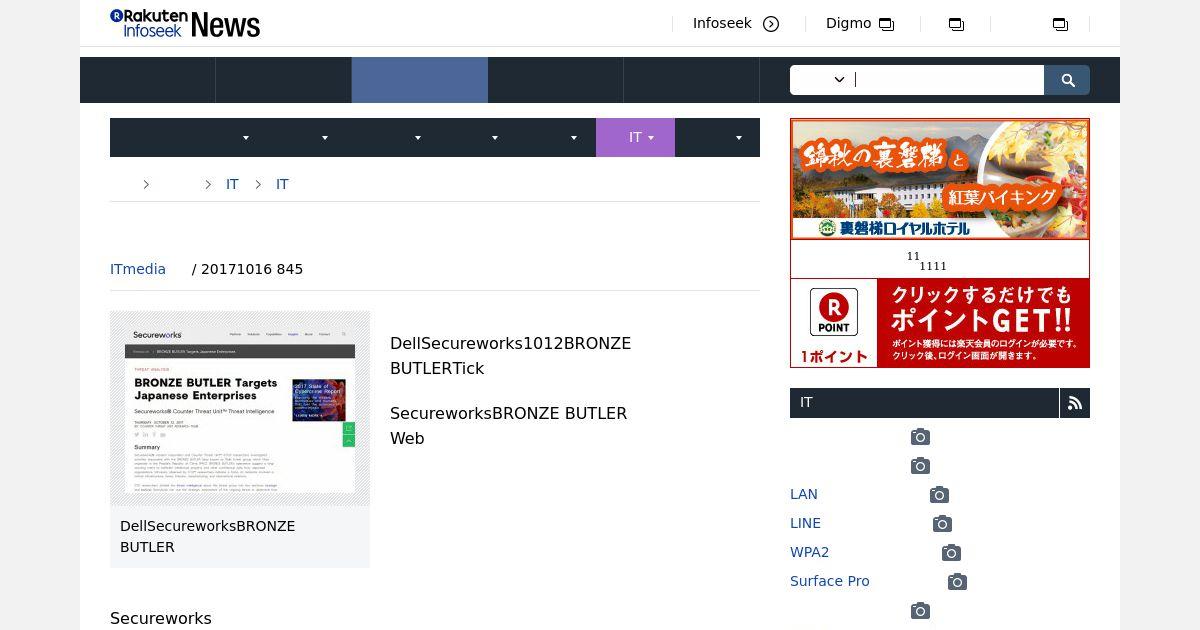The image size is (1200, 630).
Task: Open the LINE sidebar article link
Action: coord(805,523)
